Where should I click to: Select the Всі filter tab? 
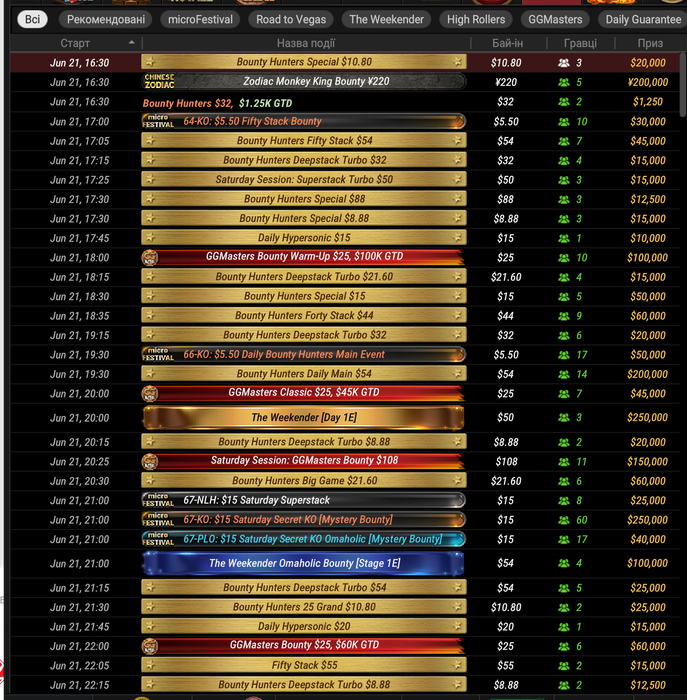tap(32, 20)
